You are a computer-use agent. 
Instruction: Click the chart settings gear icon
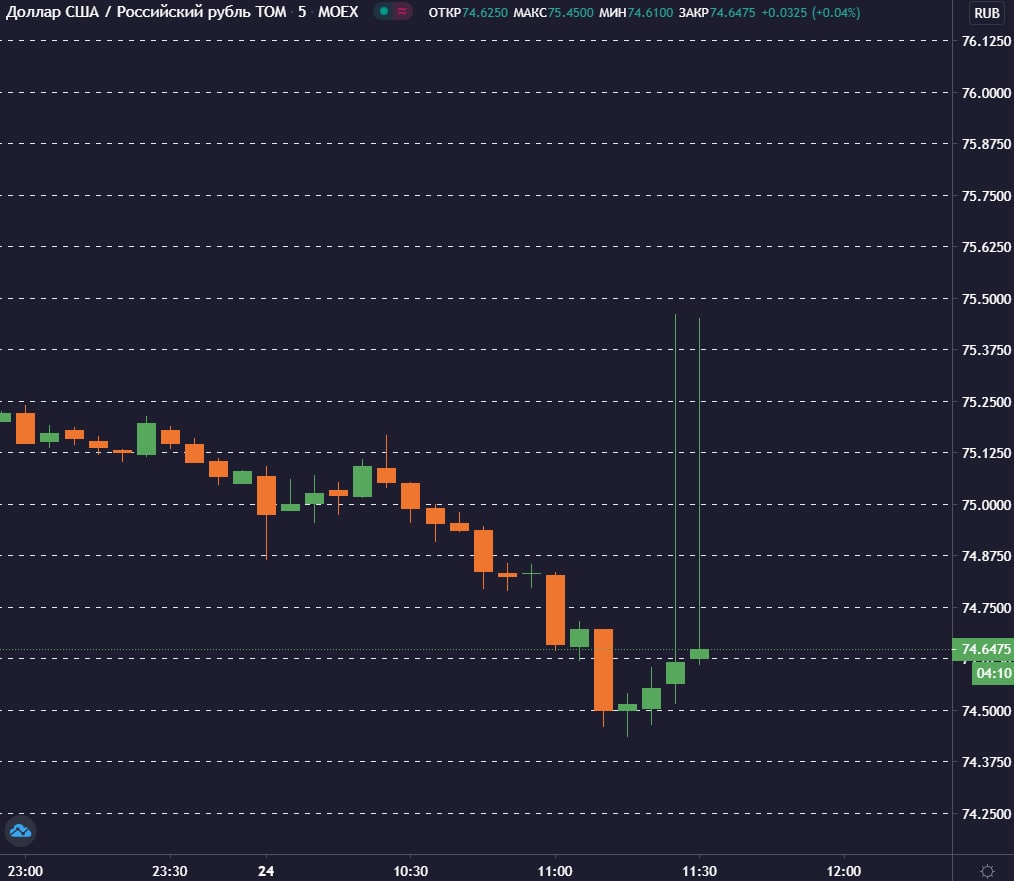[987, 871]
